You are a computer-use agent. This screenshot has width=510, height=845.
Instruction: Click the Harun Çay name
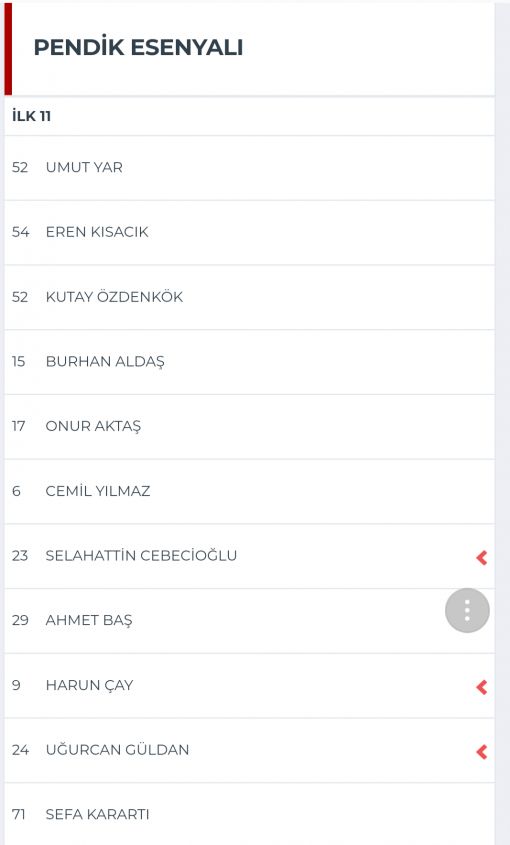click(x=89, y=685)
